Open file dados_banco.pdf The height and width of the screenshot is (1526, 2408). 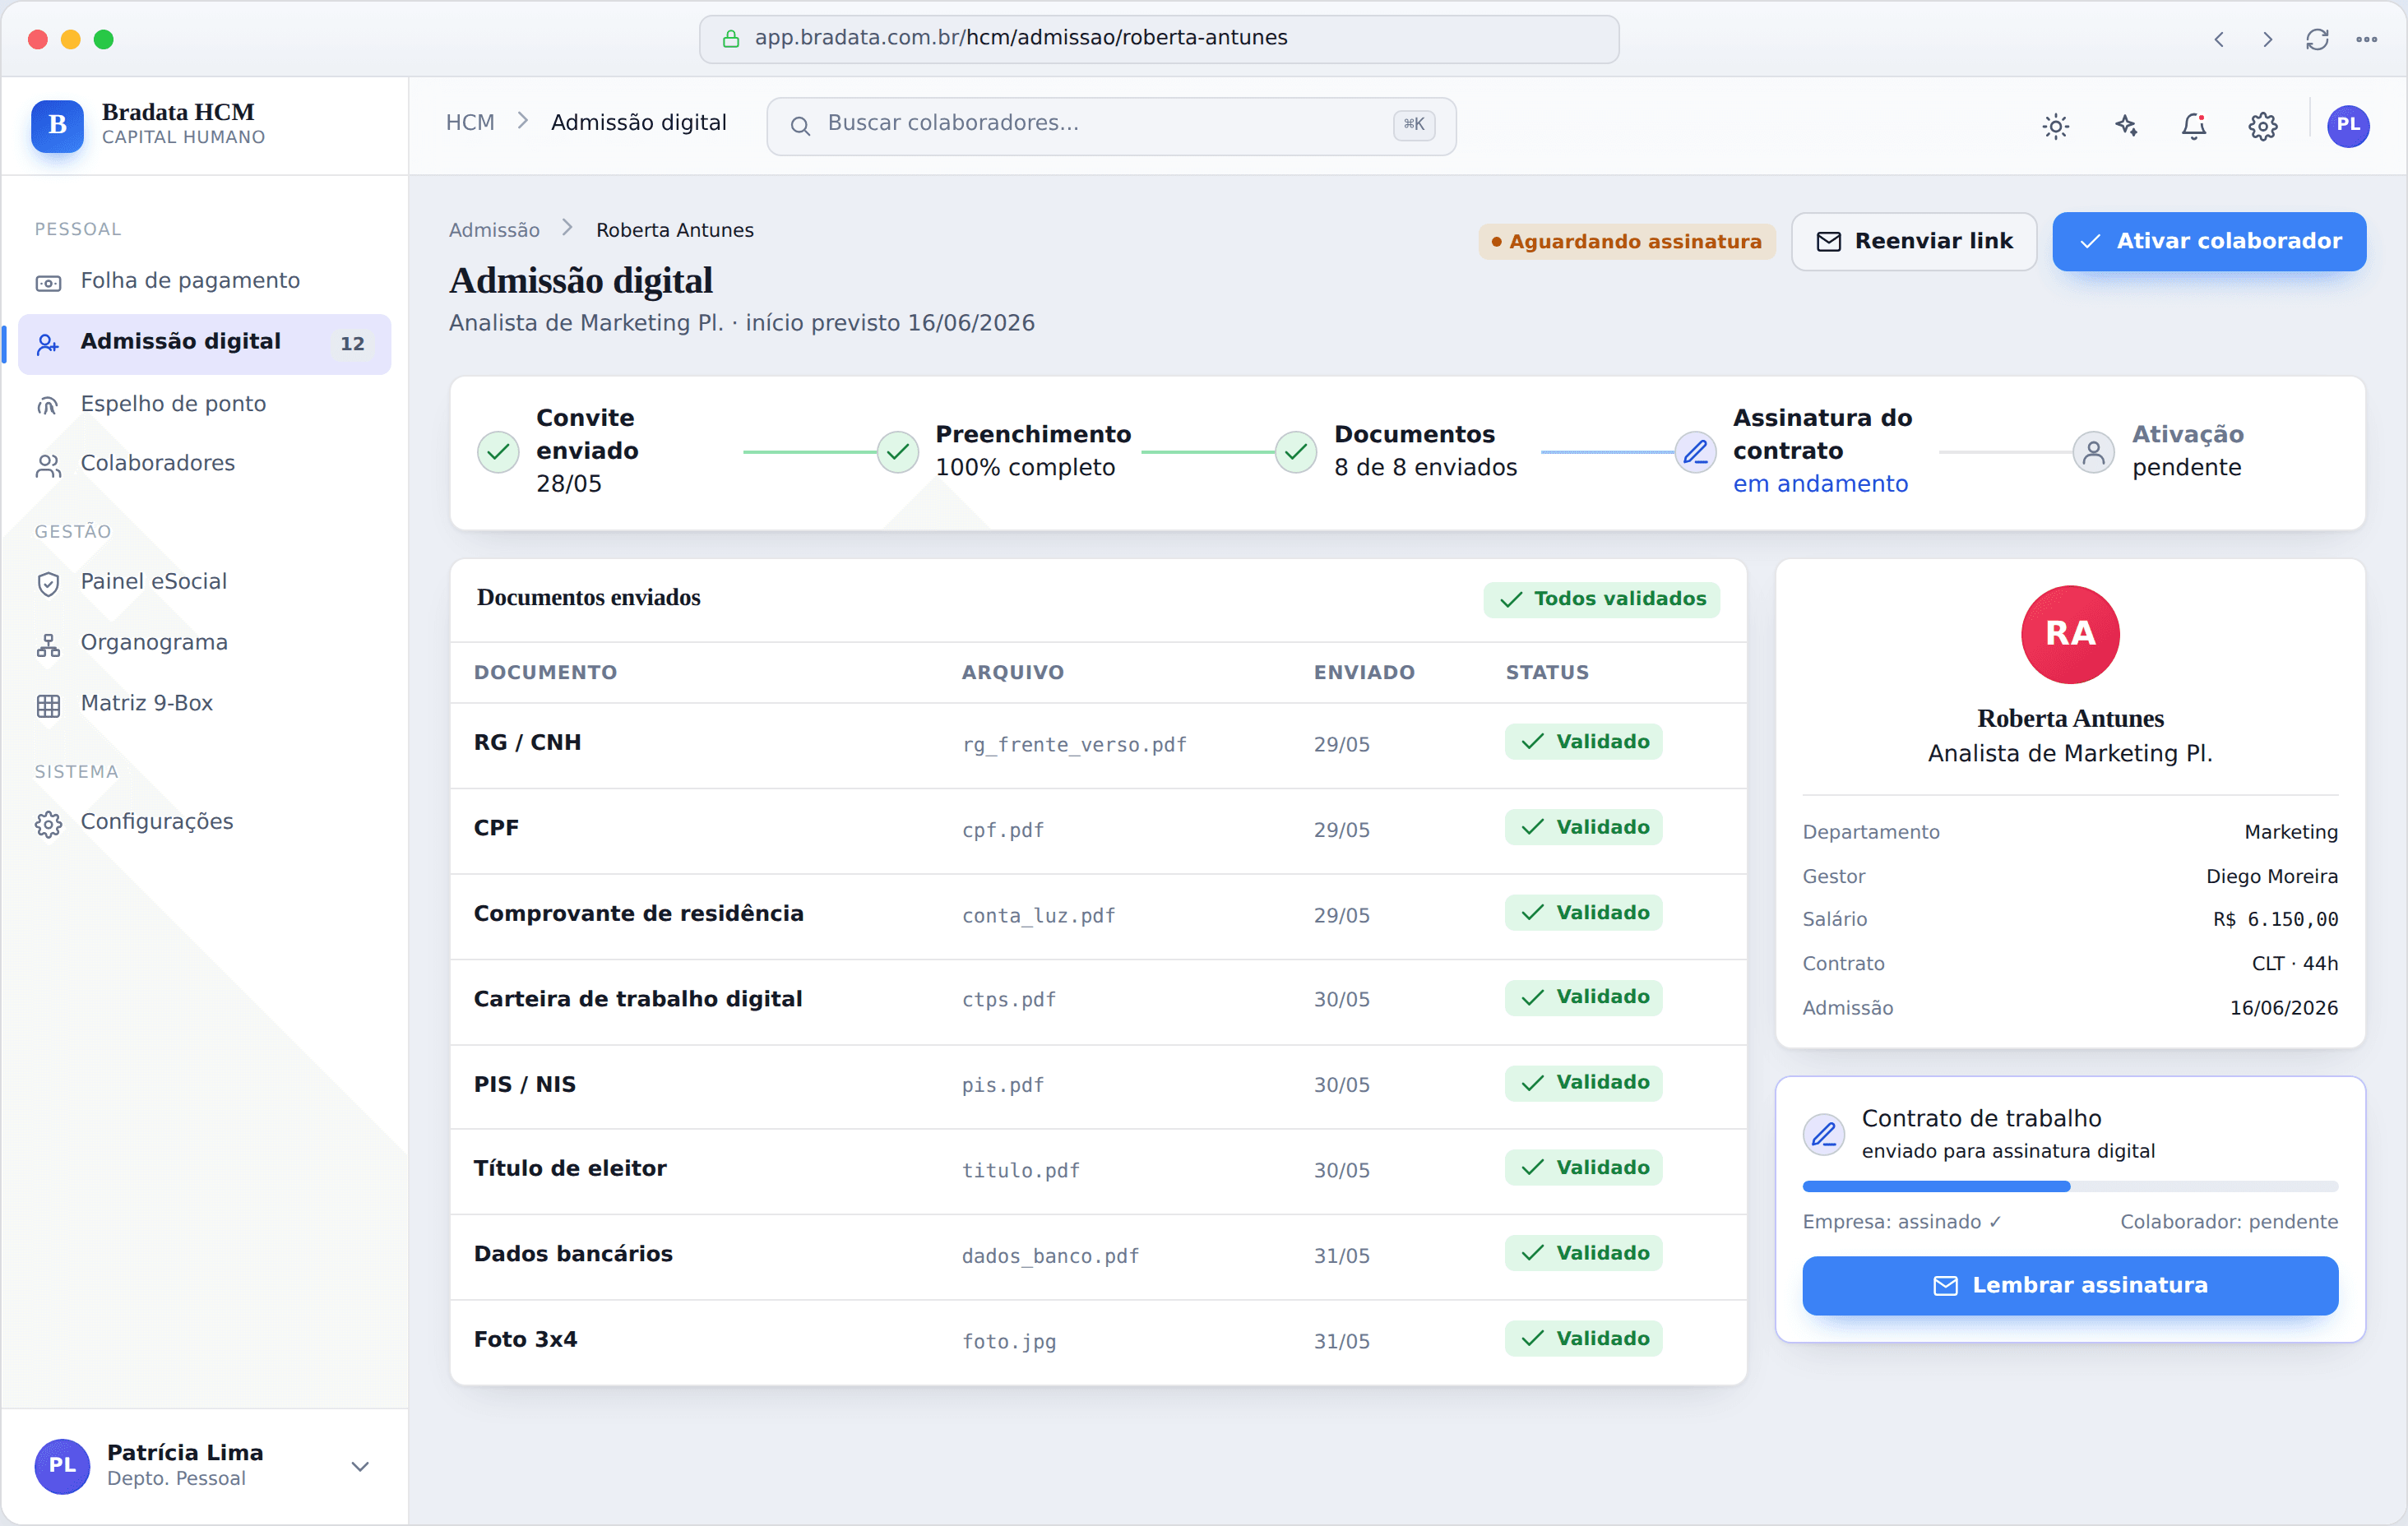[x=1050, y=1256]
